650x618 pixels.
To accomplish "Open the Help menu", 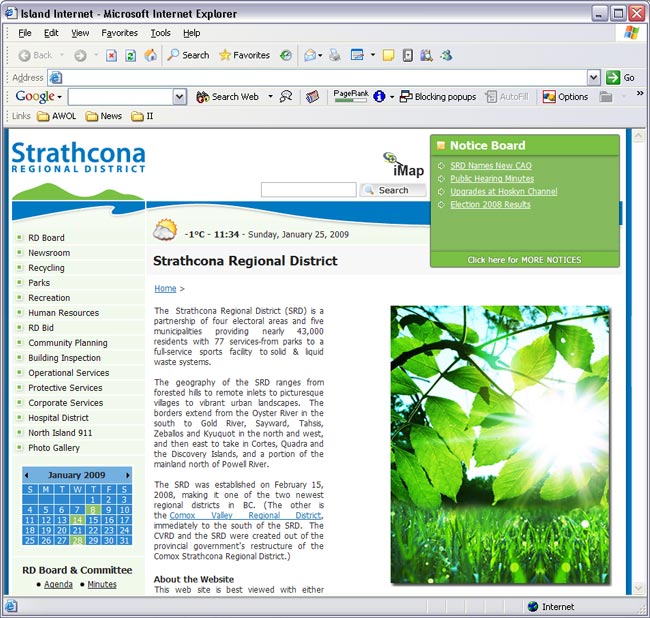I will (x=192, y=33).
